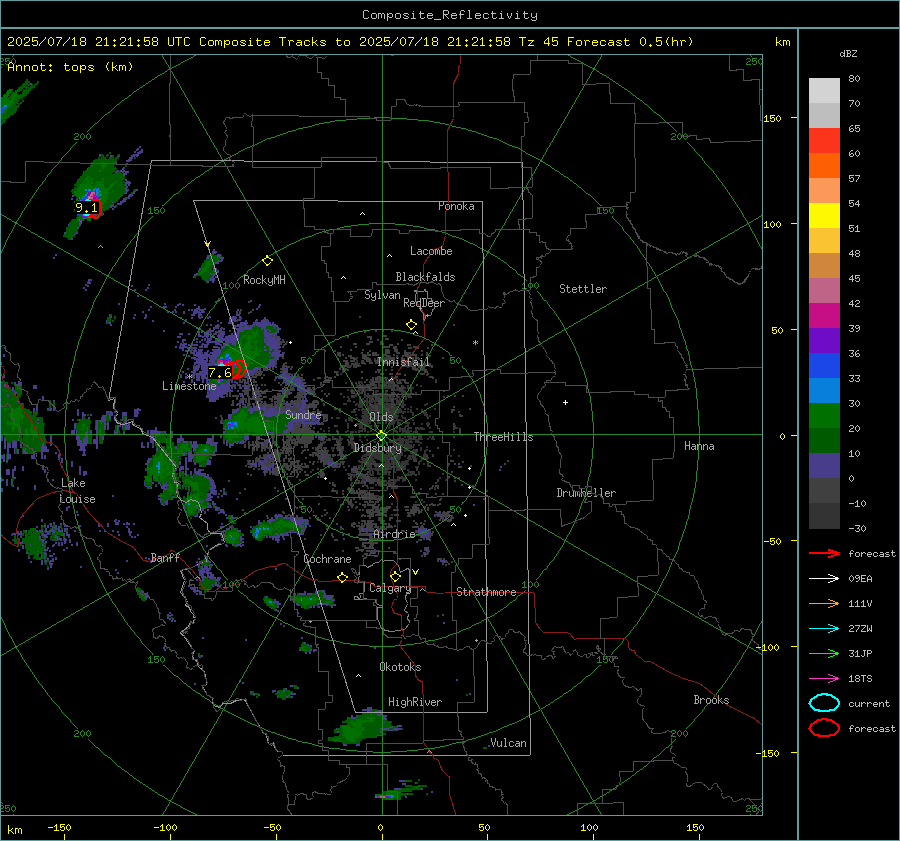This screenshot has height=841, width=900.
Task: Click the Banff label
Action: [x=165, y=558]
